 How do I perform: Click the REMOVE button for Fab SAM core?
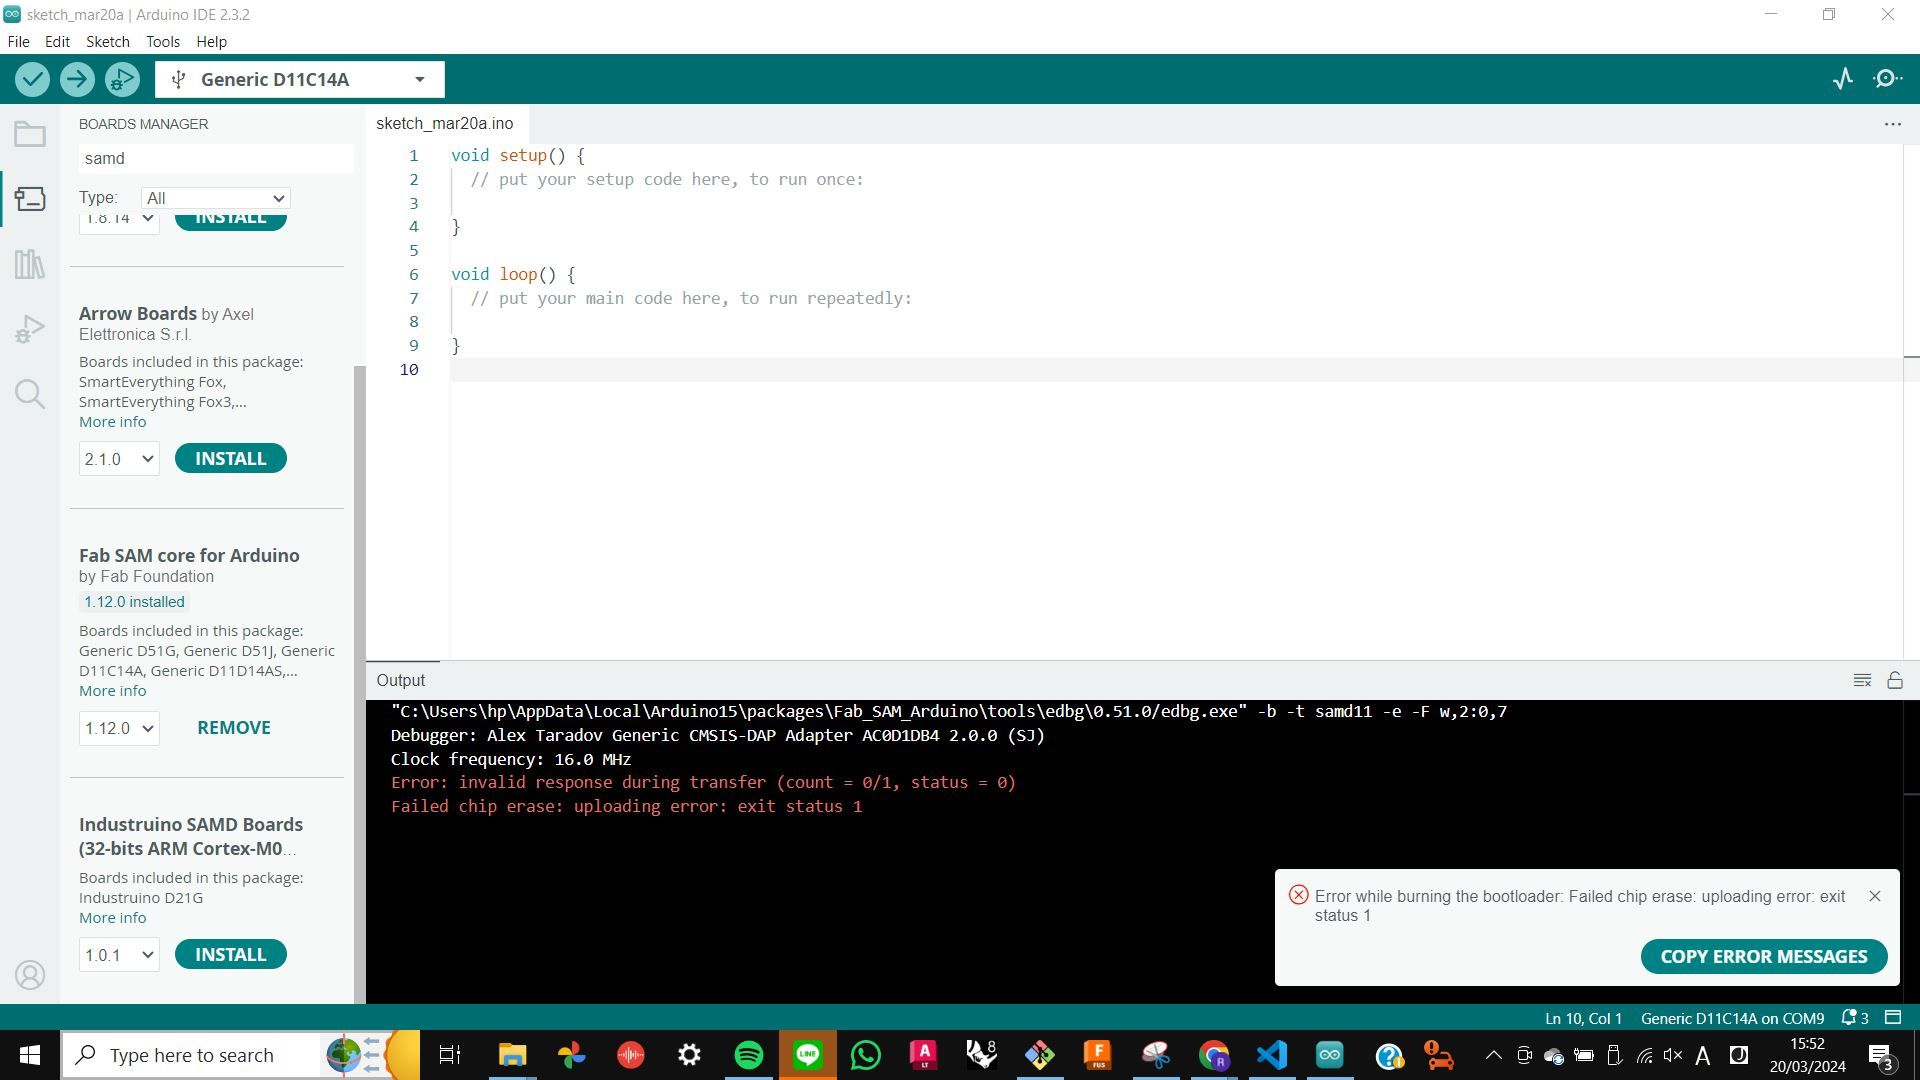[x=233, y=727]
